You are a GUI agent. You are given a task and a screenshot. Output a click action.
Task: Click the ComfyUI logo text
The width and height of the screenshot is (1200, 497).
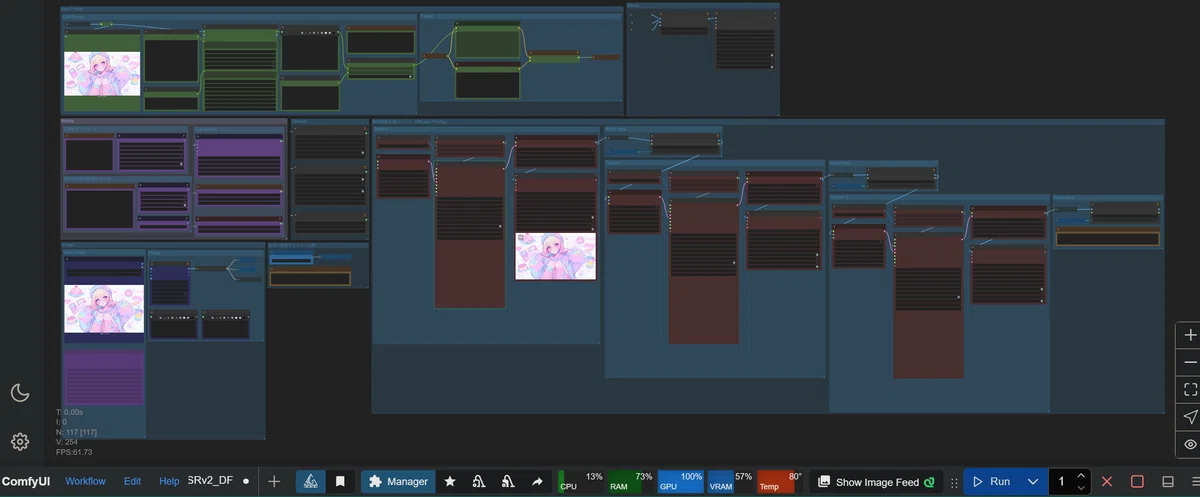coord(26,481)
